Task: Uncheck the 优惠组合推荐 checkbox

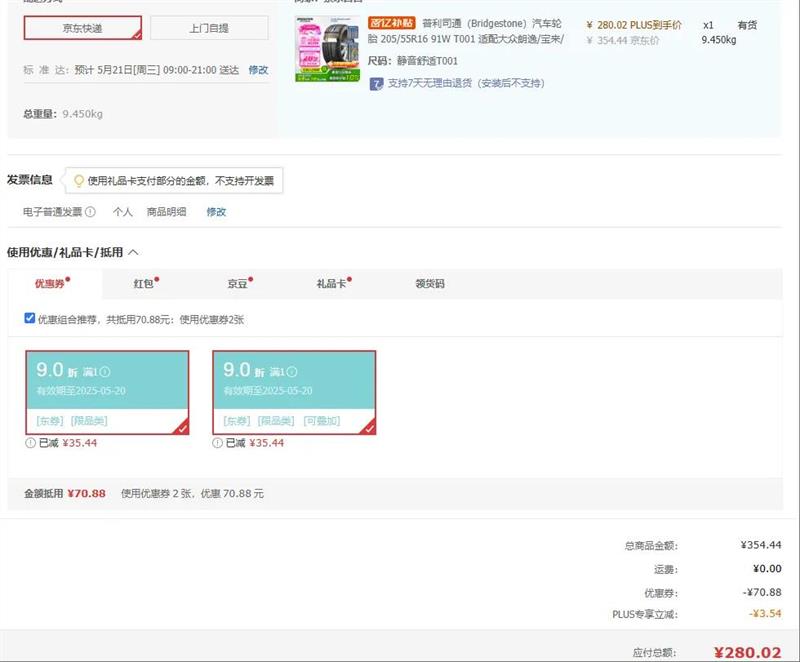Action: click(29, 319)
